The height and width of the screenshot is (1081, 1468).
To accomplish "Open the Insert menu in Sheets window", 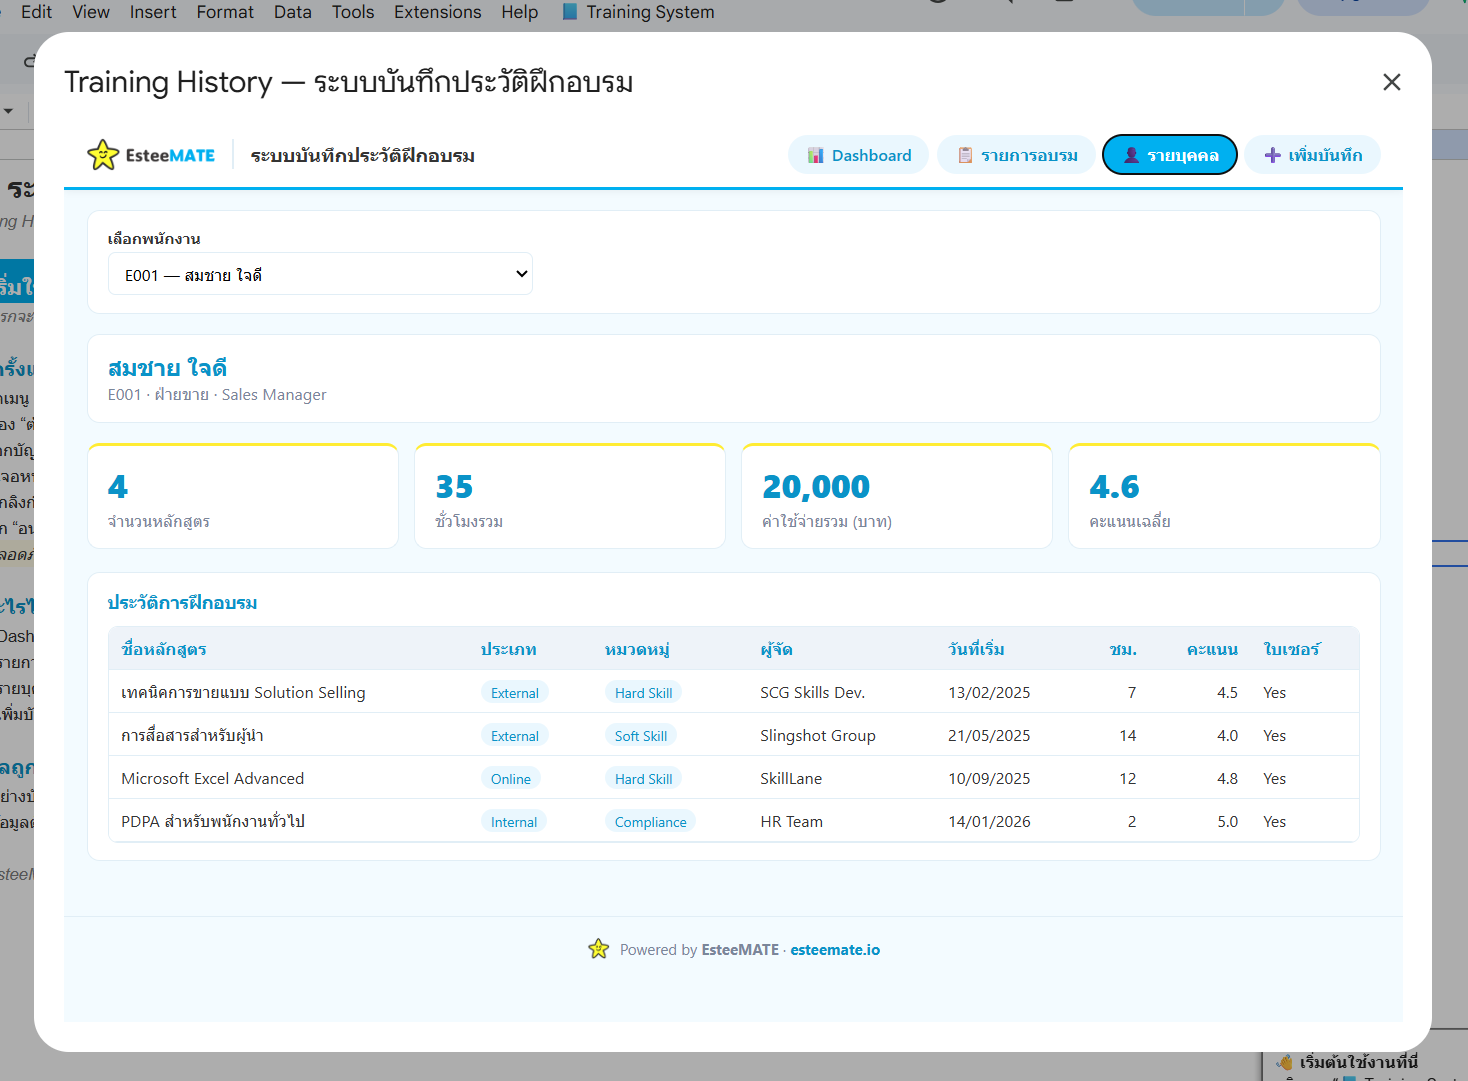I will coord(153,12).
